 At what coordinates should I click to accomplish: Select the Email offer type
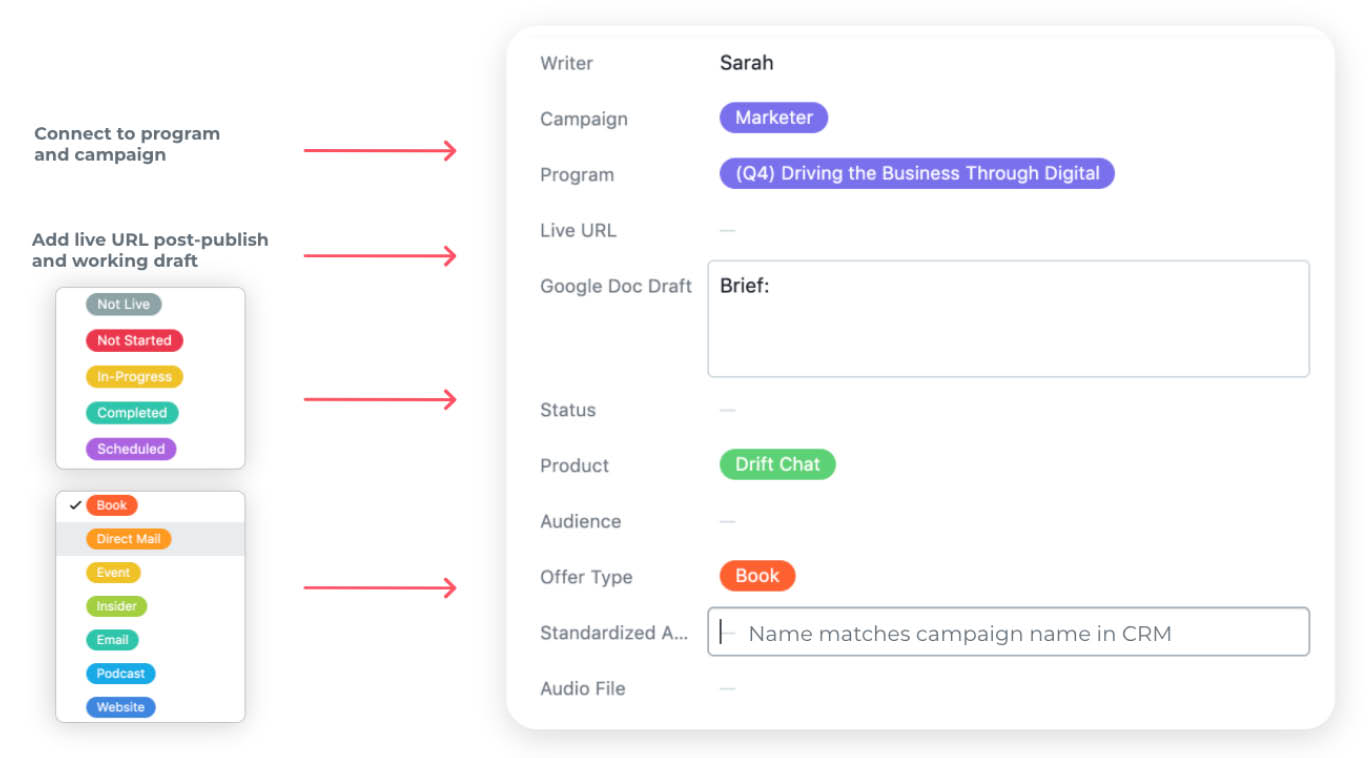click(112, 640)
